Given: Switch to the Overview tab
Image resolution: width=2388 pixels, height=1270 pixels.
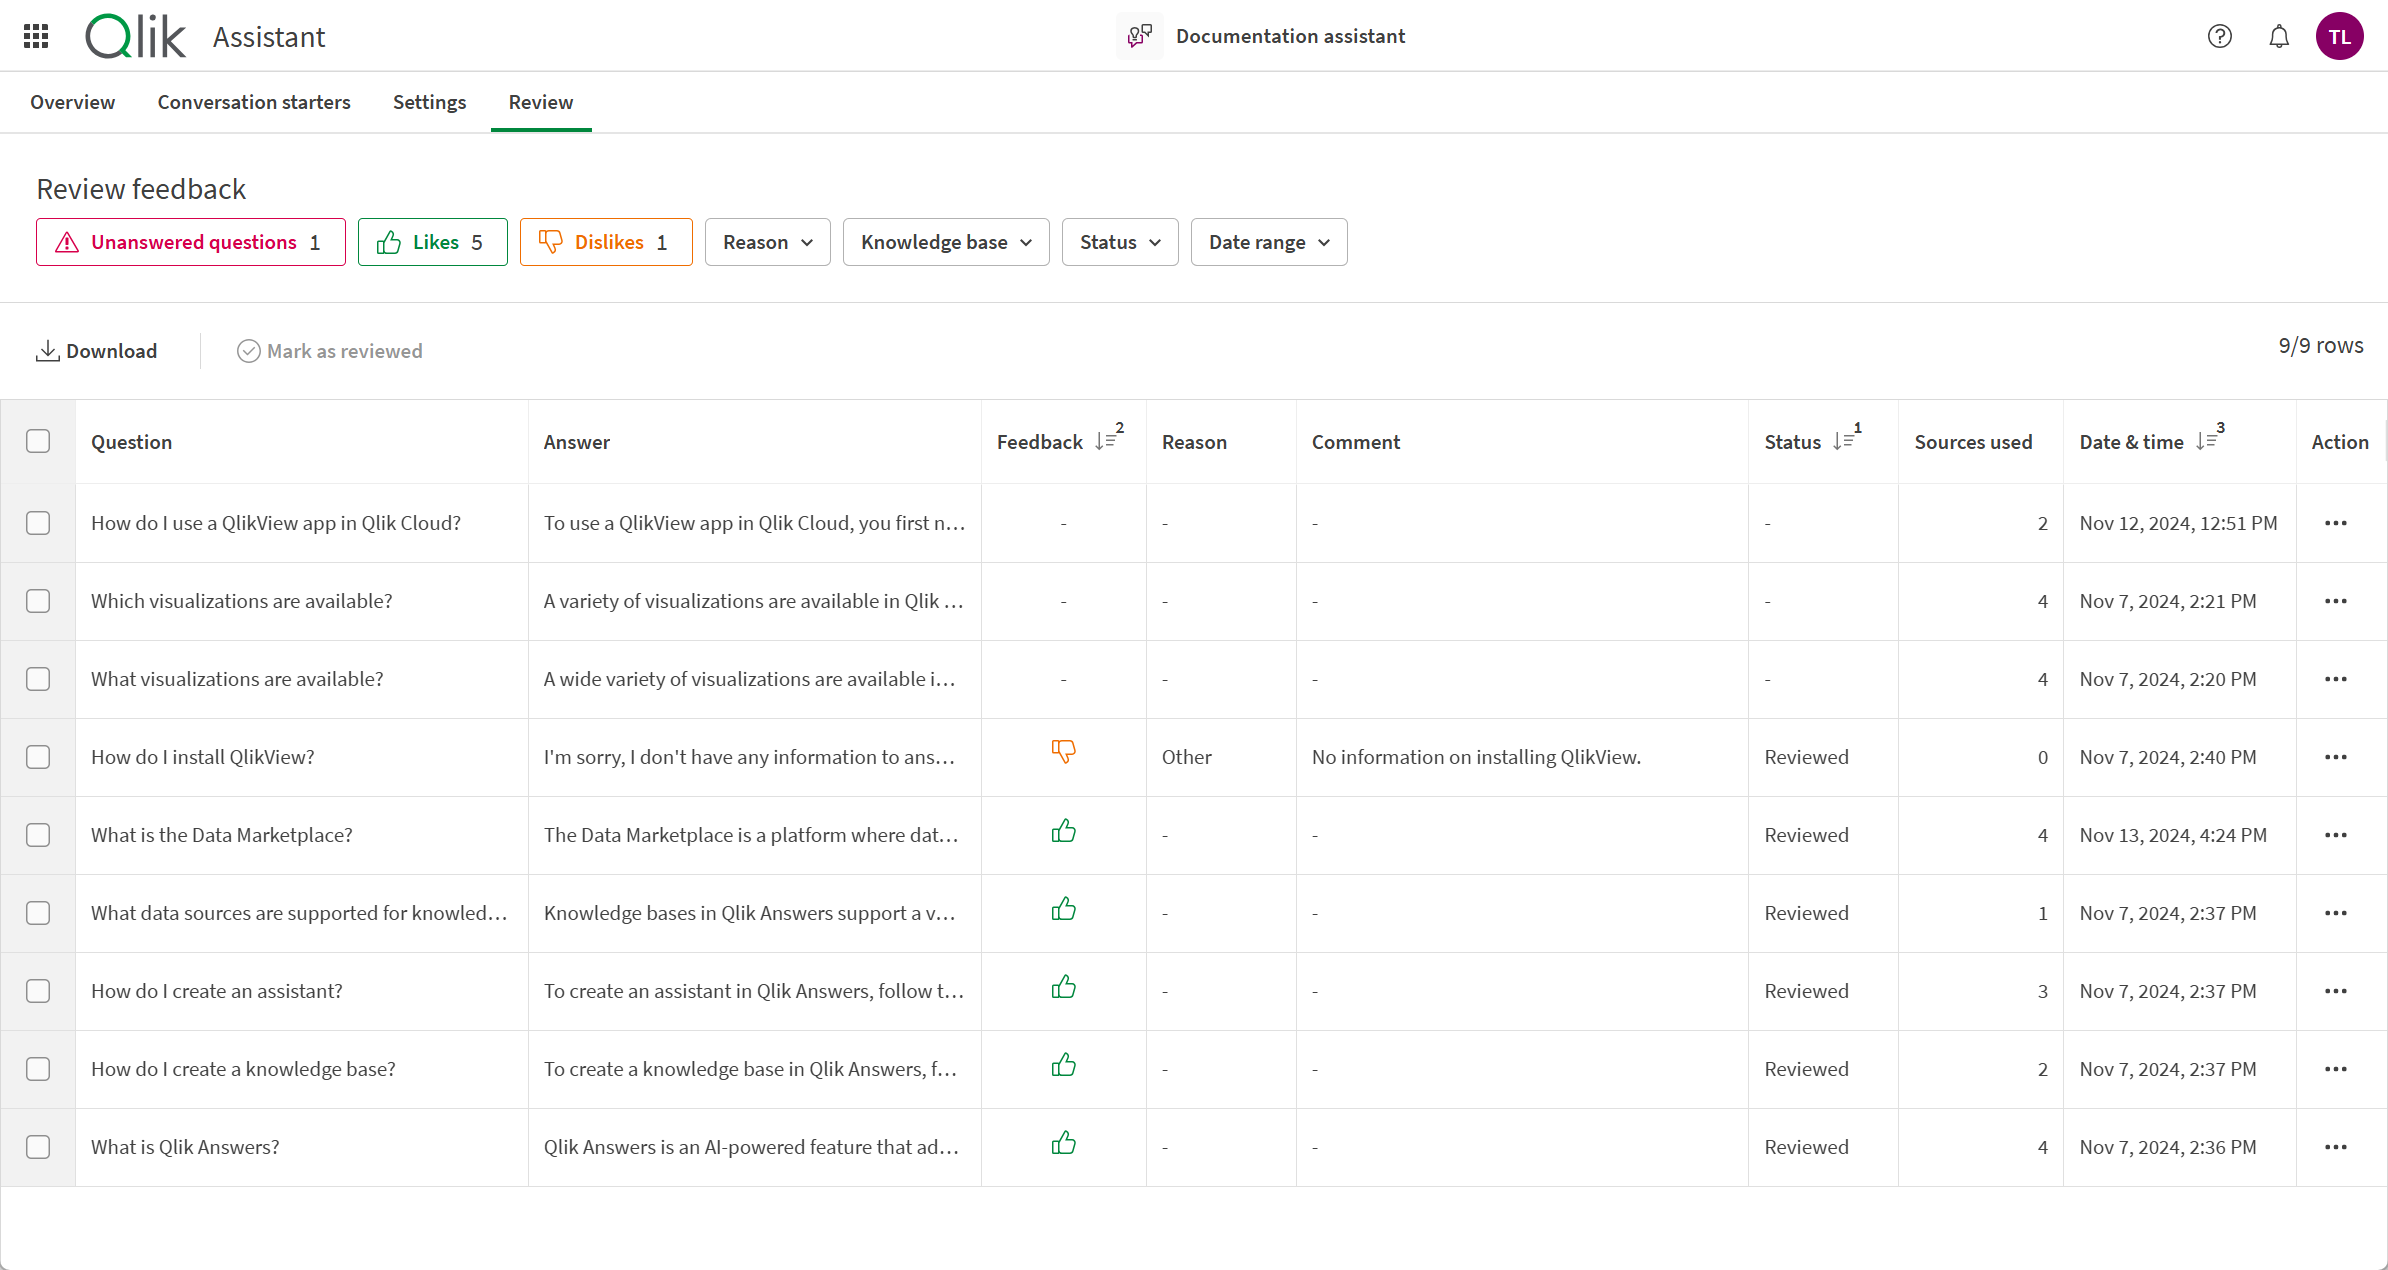Looking at the screenshot, I should (x=74, y=101).
